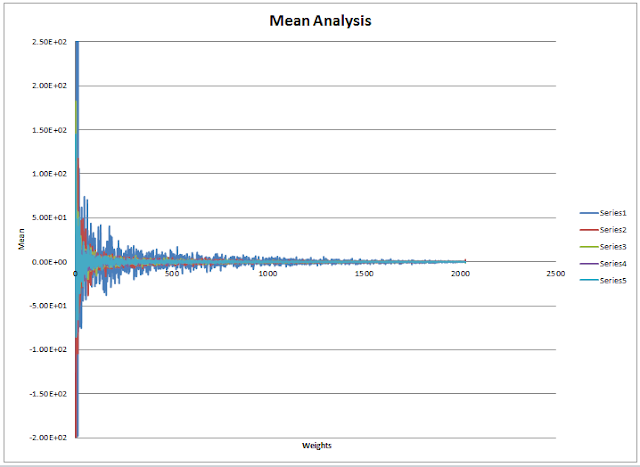Image resolution: width=640 pixels, height=467 pixels.
Task: Select the Mean Analysis chart title
Action: click(320, 20)
